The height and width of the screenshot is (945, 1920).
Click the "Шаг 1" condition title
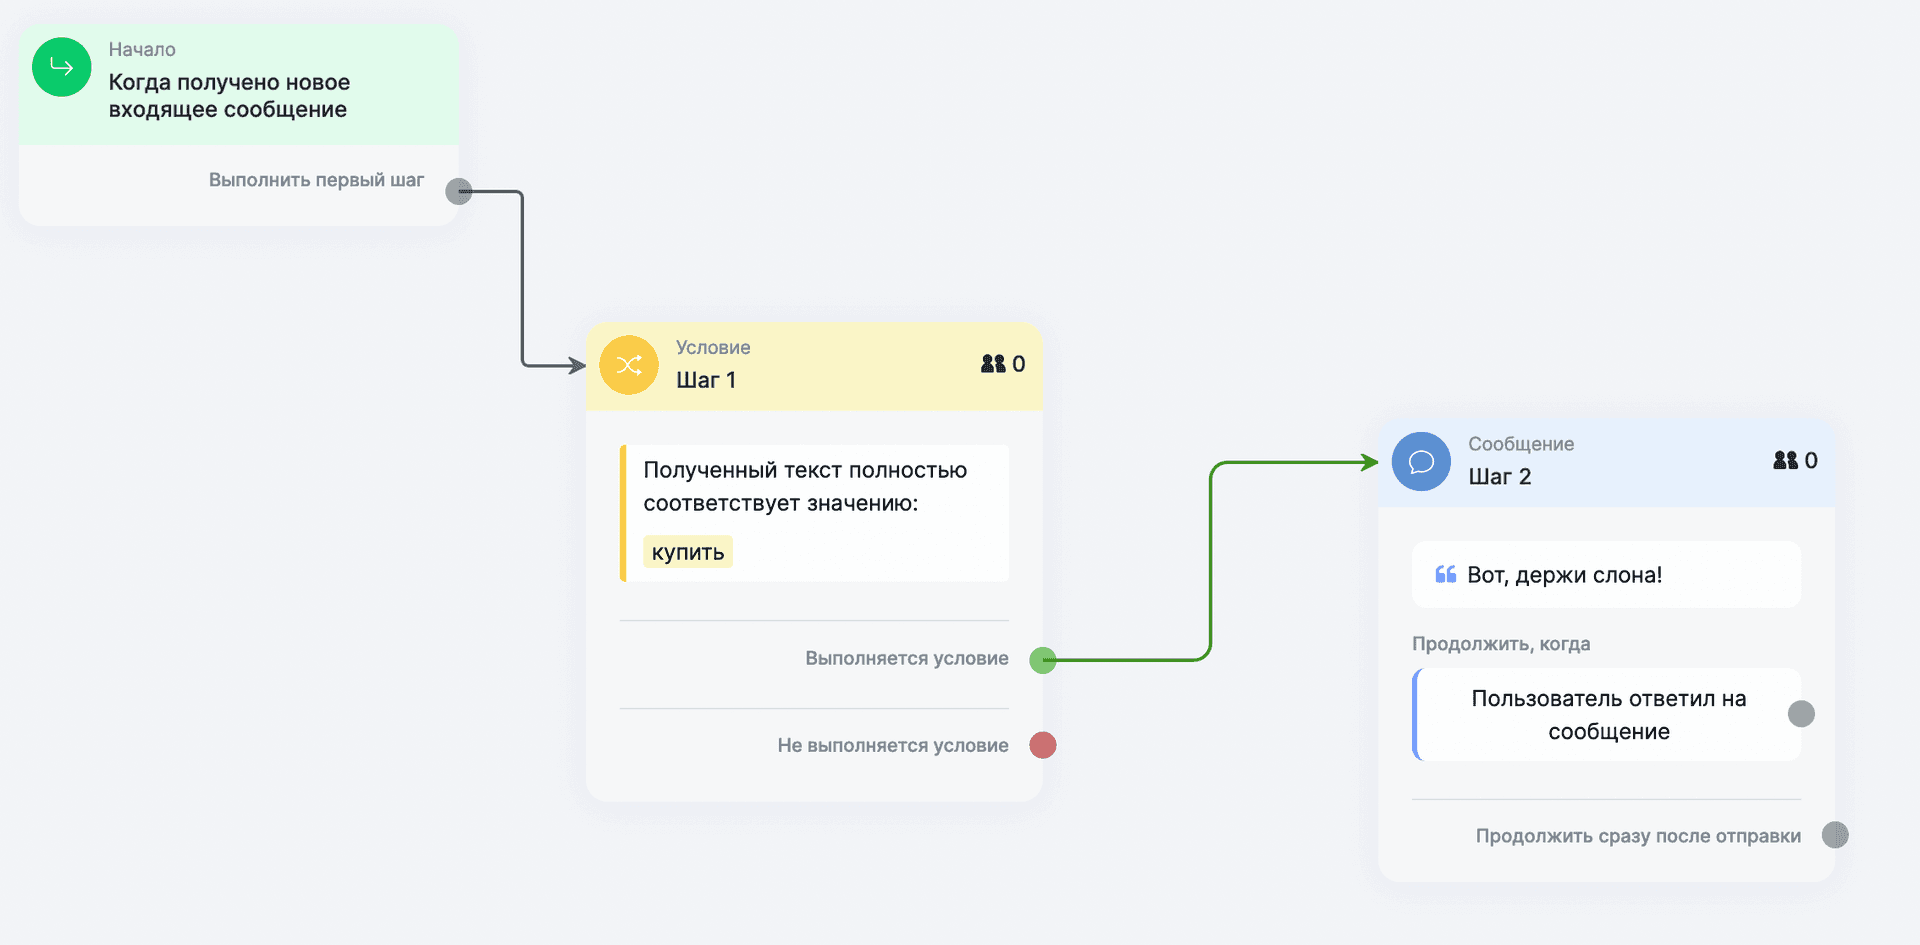(706, 380)
